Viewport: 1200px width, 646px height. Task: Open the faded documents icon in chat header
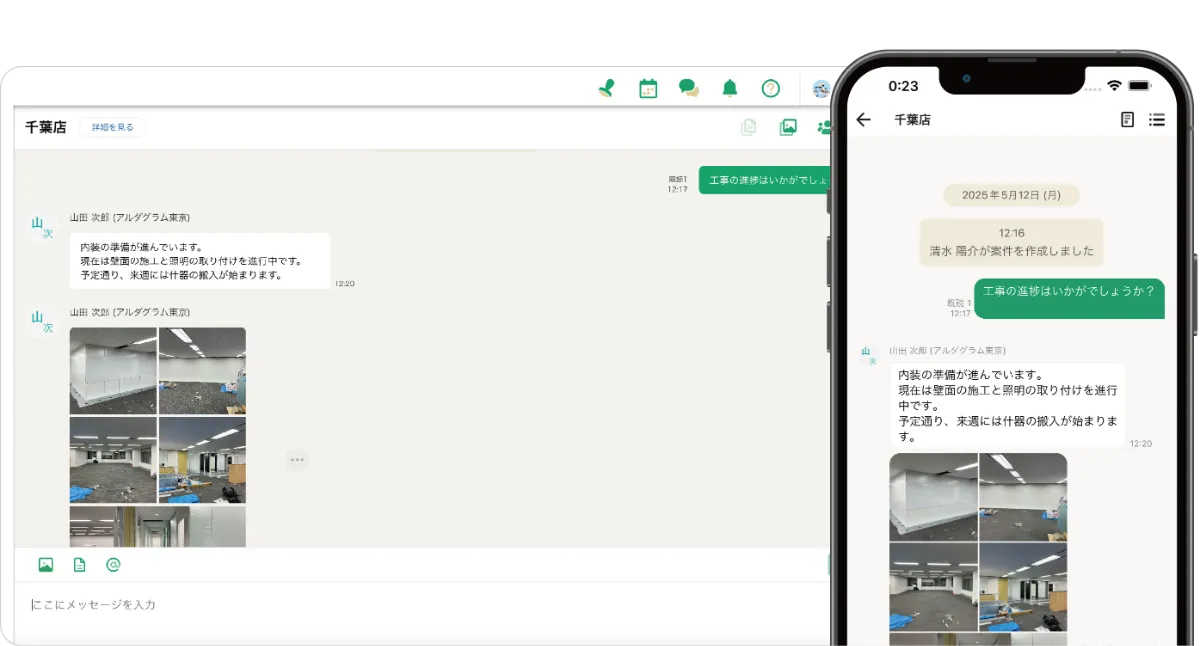tap(748, 127)
